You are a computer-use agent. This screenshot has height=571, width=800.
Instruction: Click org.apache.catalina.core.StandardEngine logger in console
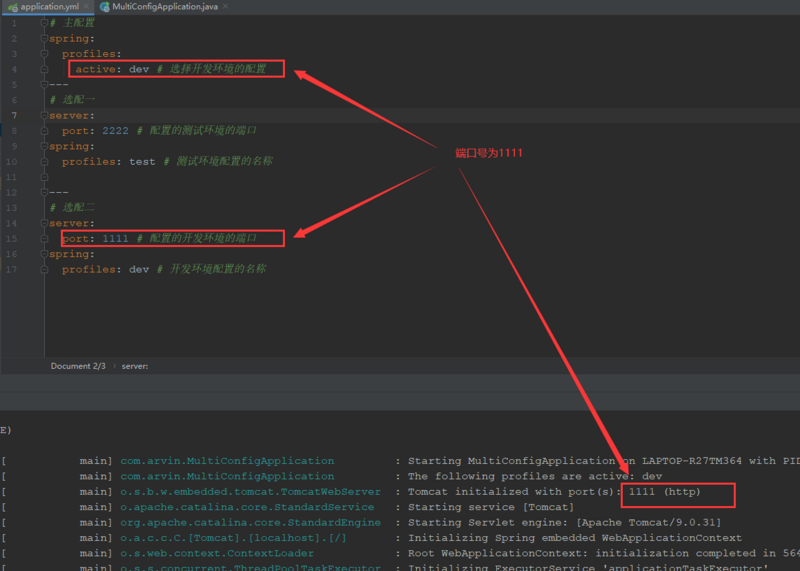click(251, 523)
